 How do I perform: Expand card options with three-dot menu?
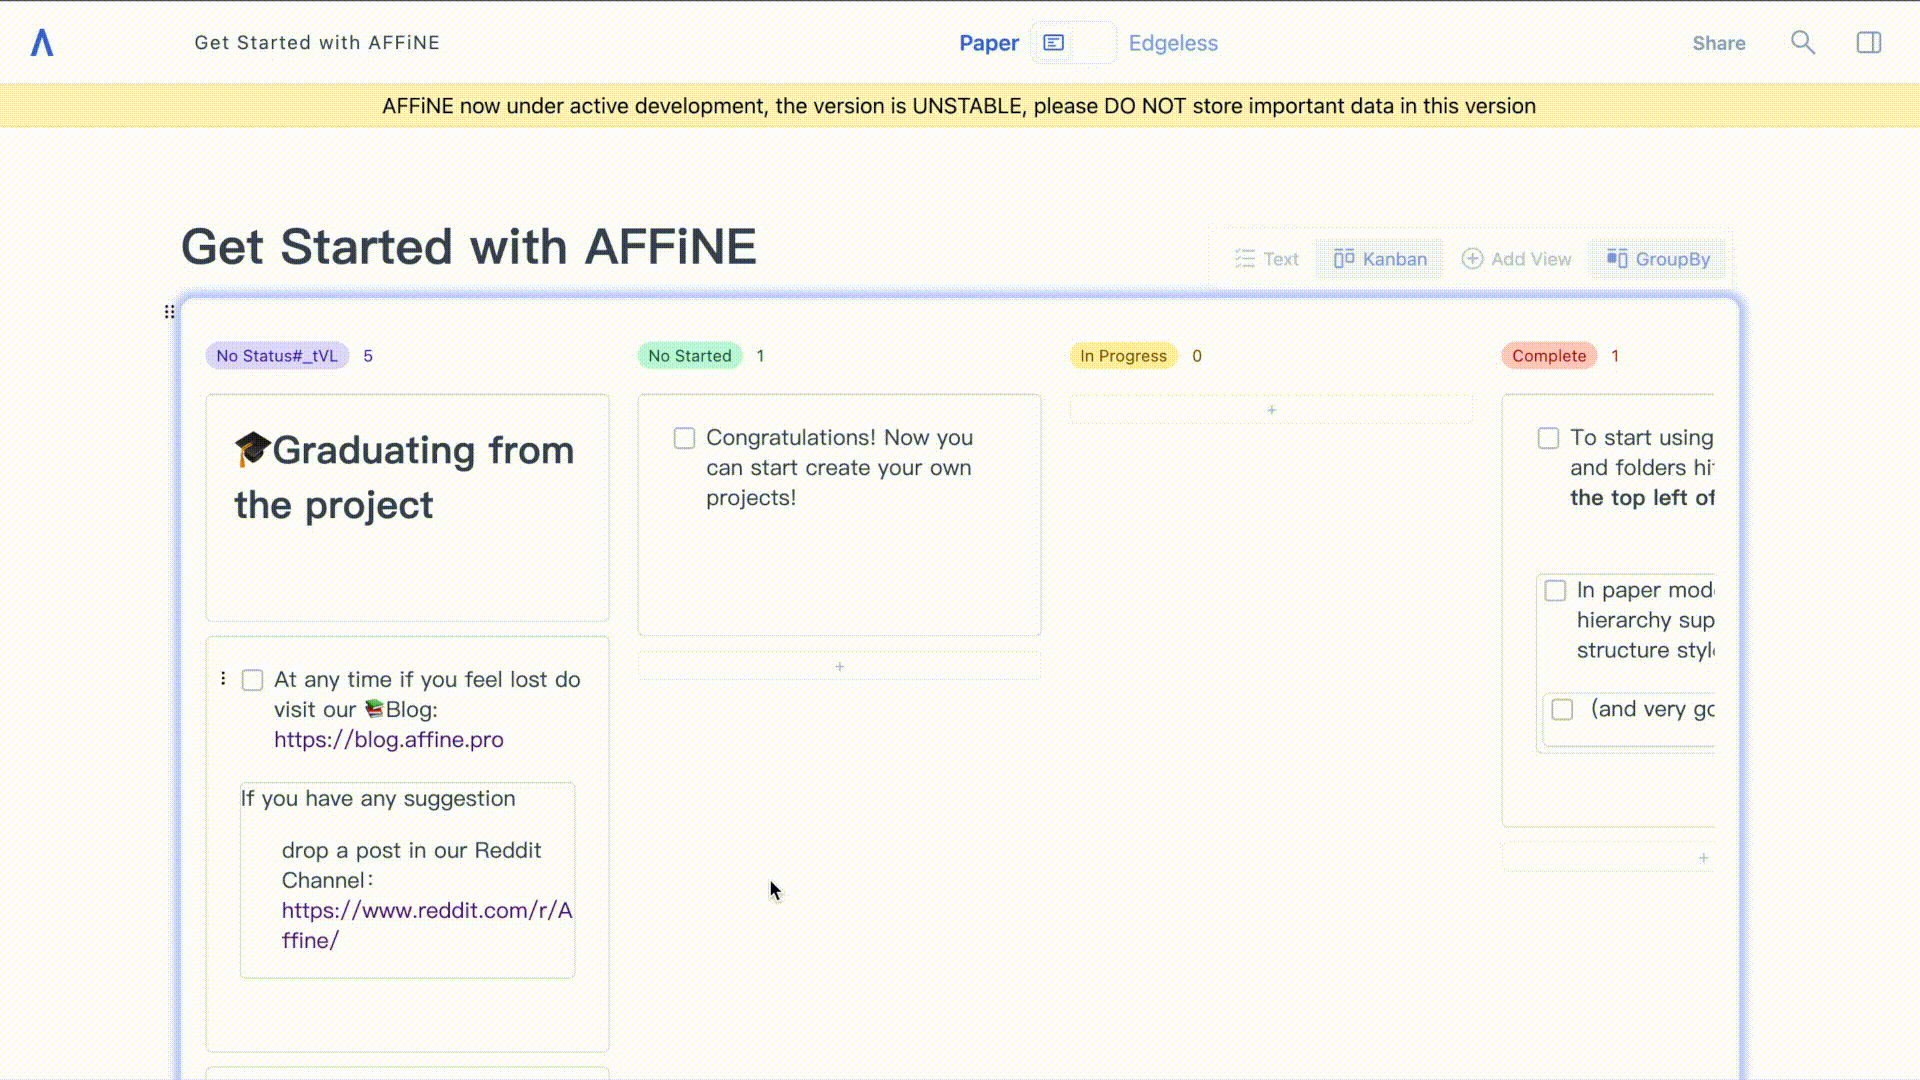223,678
